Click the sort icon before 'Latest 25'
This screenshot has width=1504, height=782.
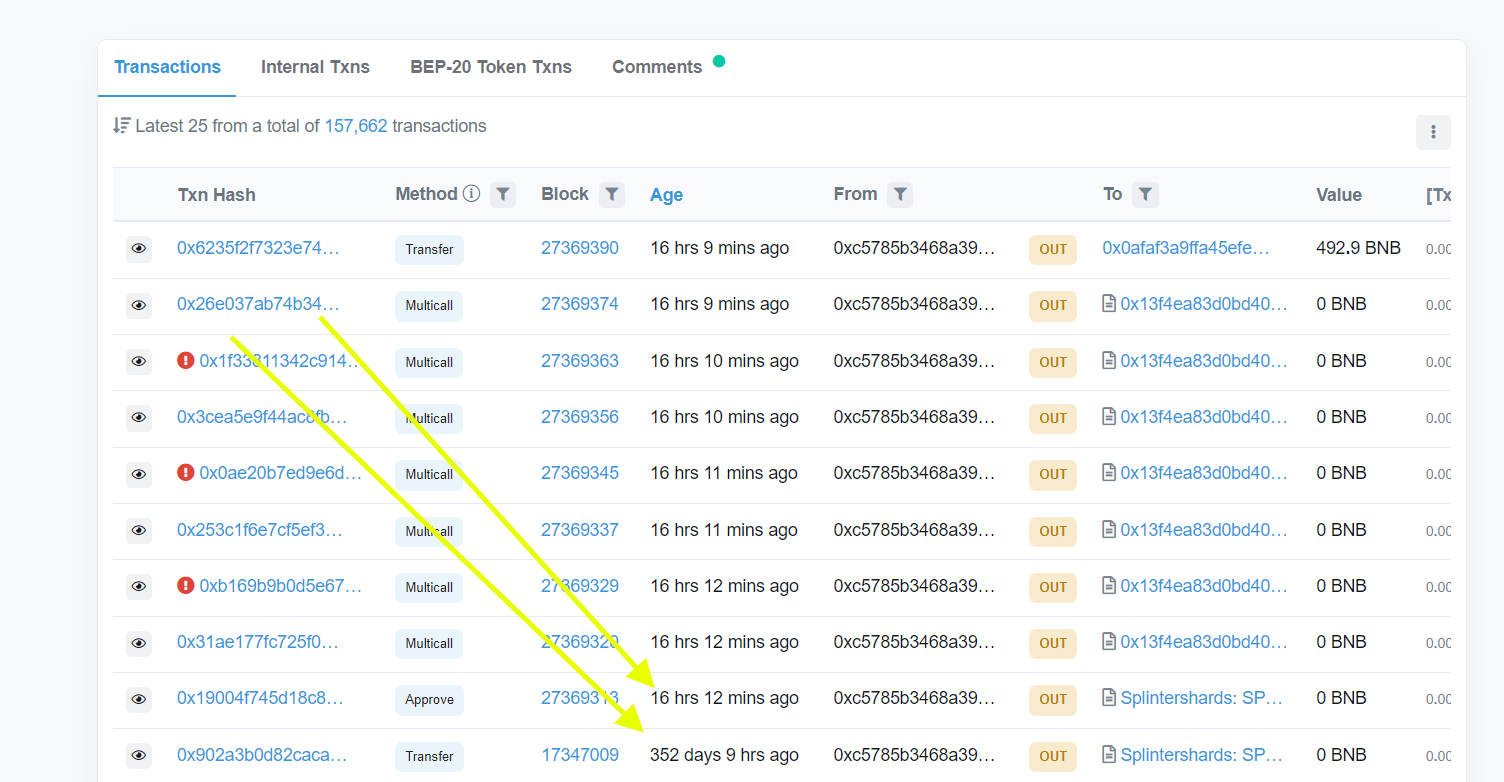(122, 126)
